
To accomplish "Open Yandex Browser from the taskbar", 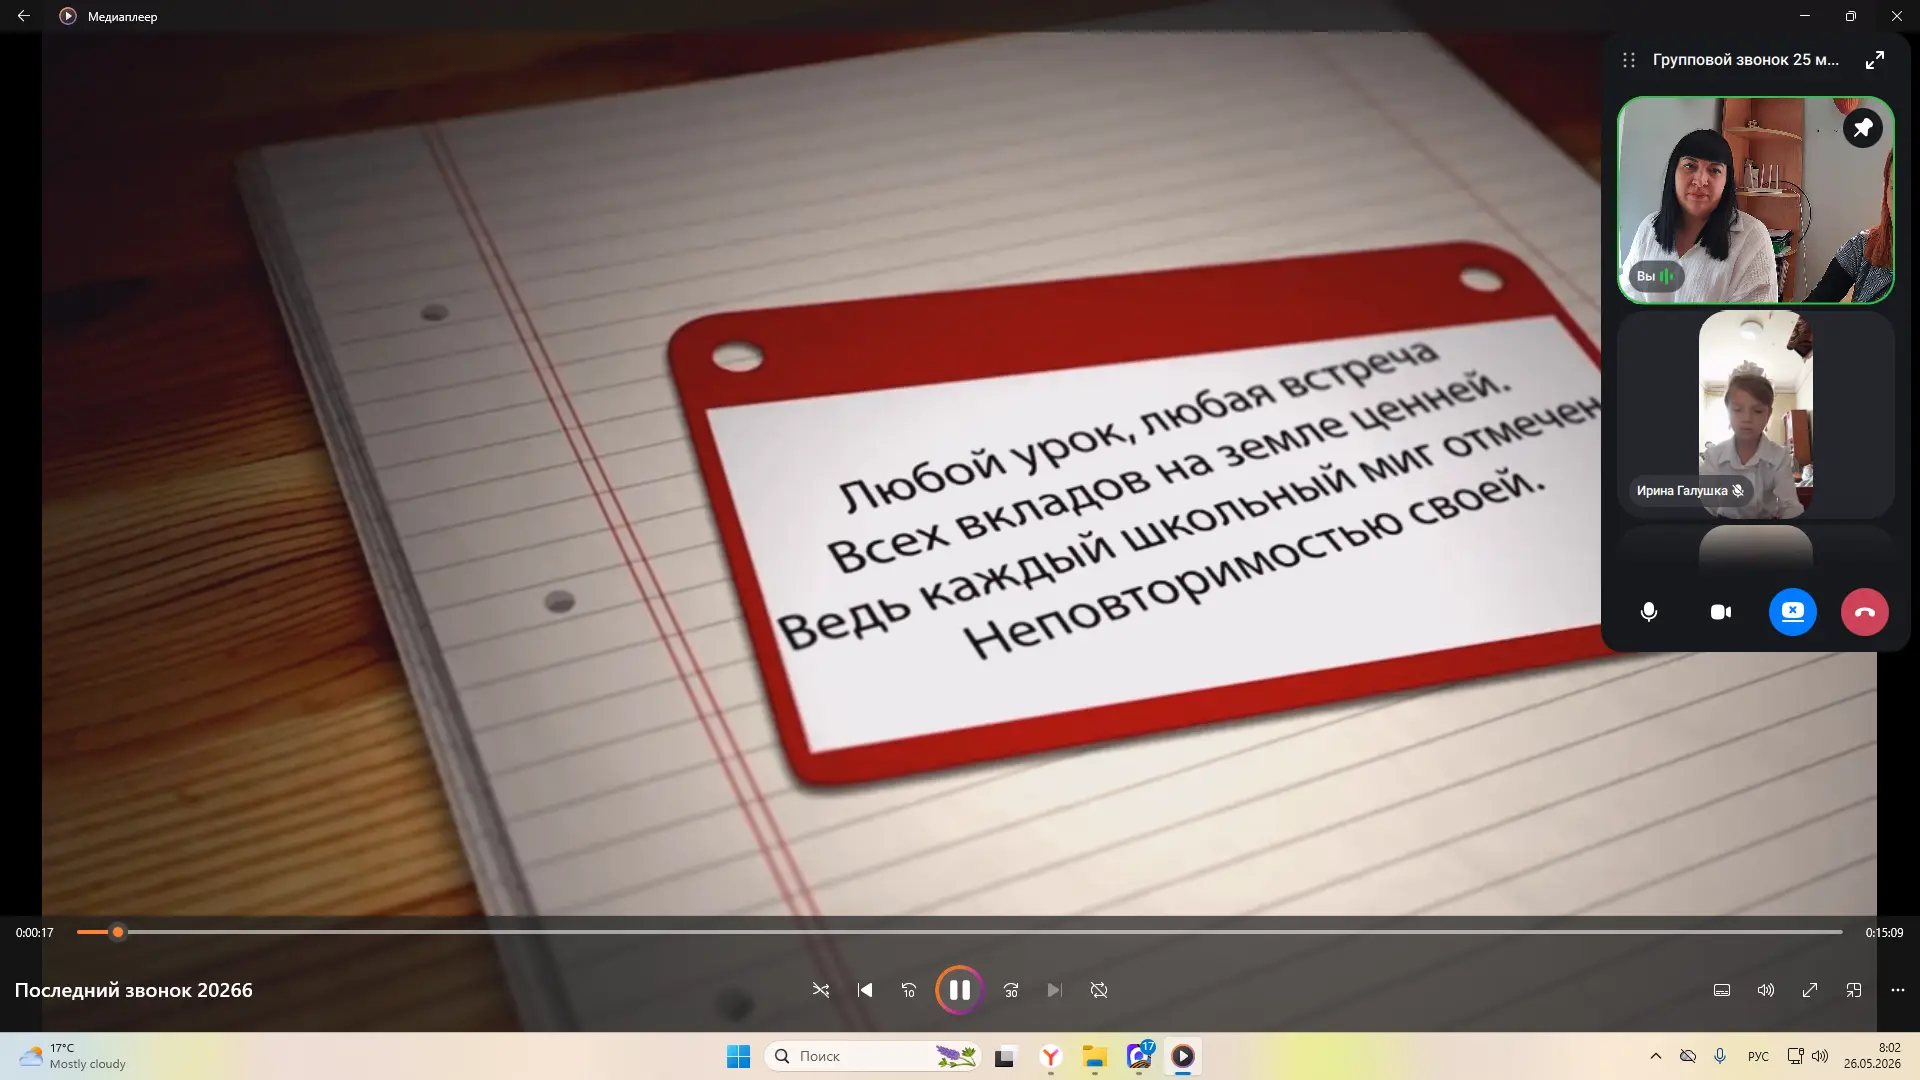I will [1050, 1056].
